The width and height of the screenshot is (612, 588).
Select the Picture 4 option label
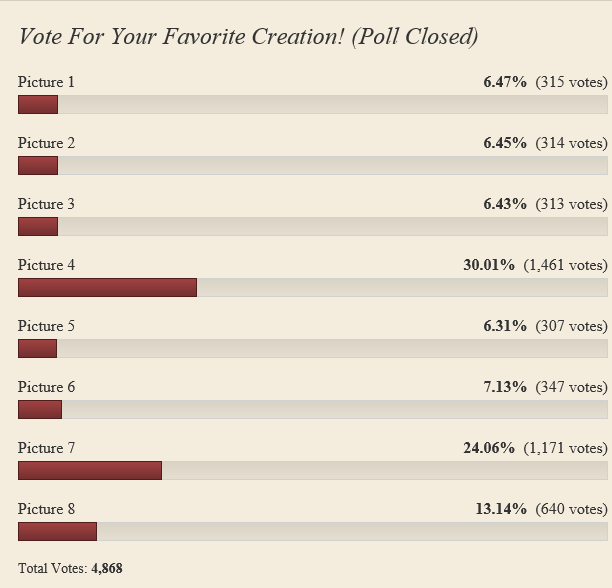[46, 265]
